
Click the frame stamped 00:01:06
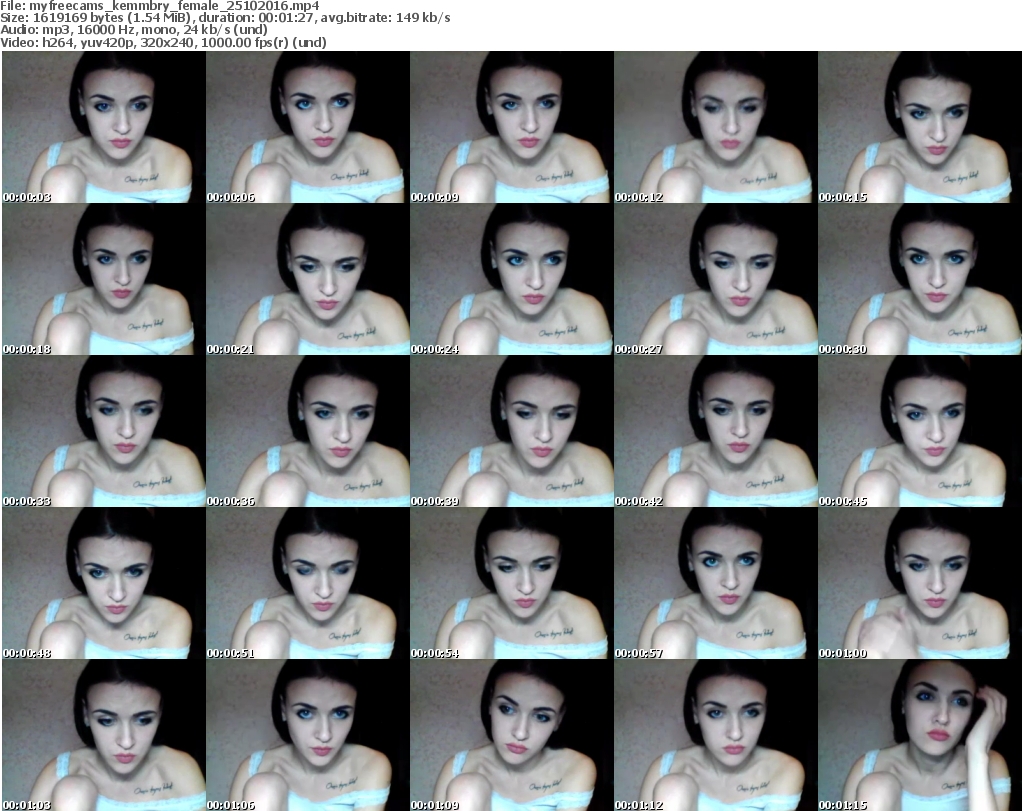pos(308,735)
